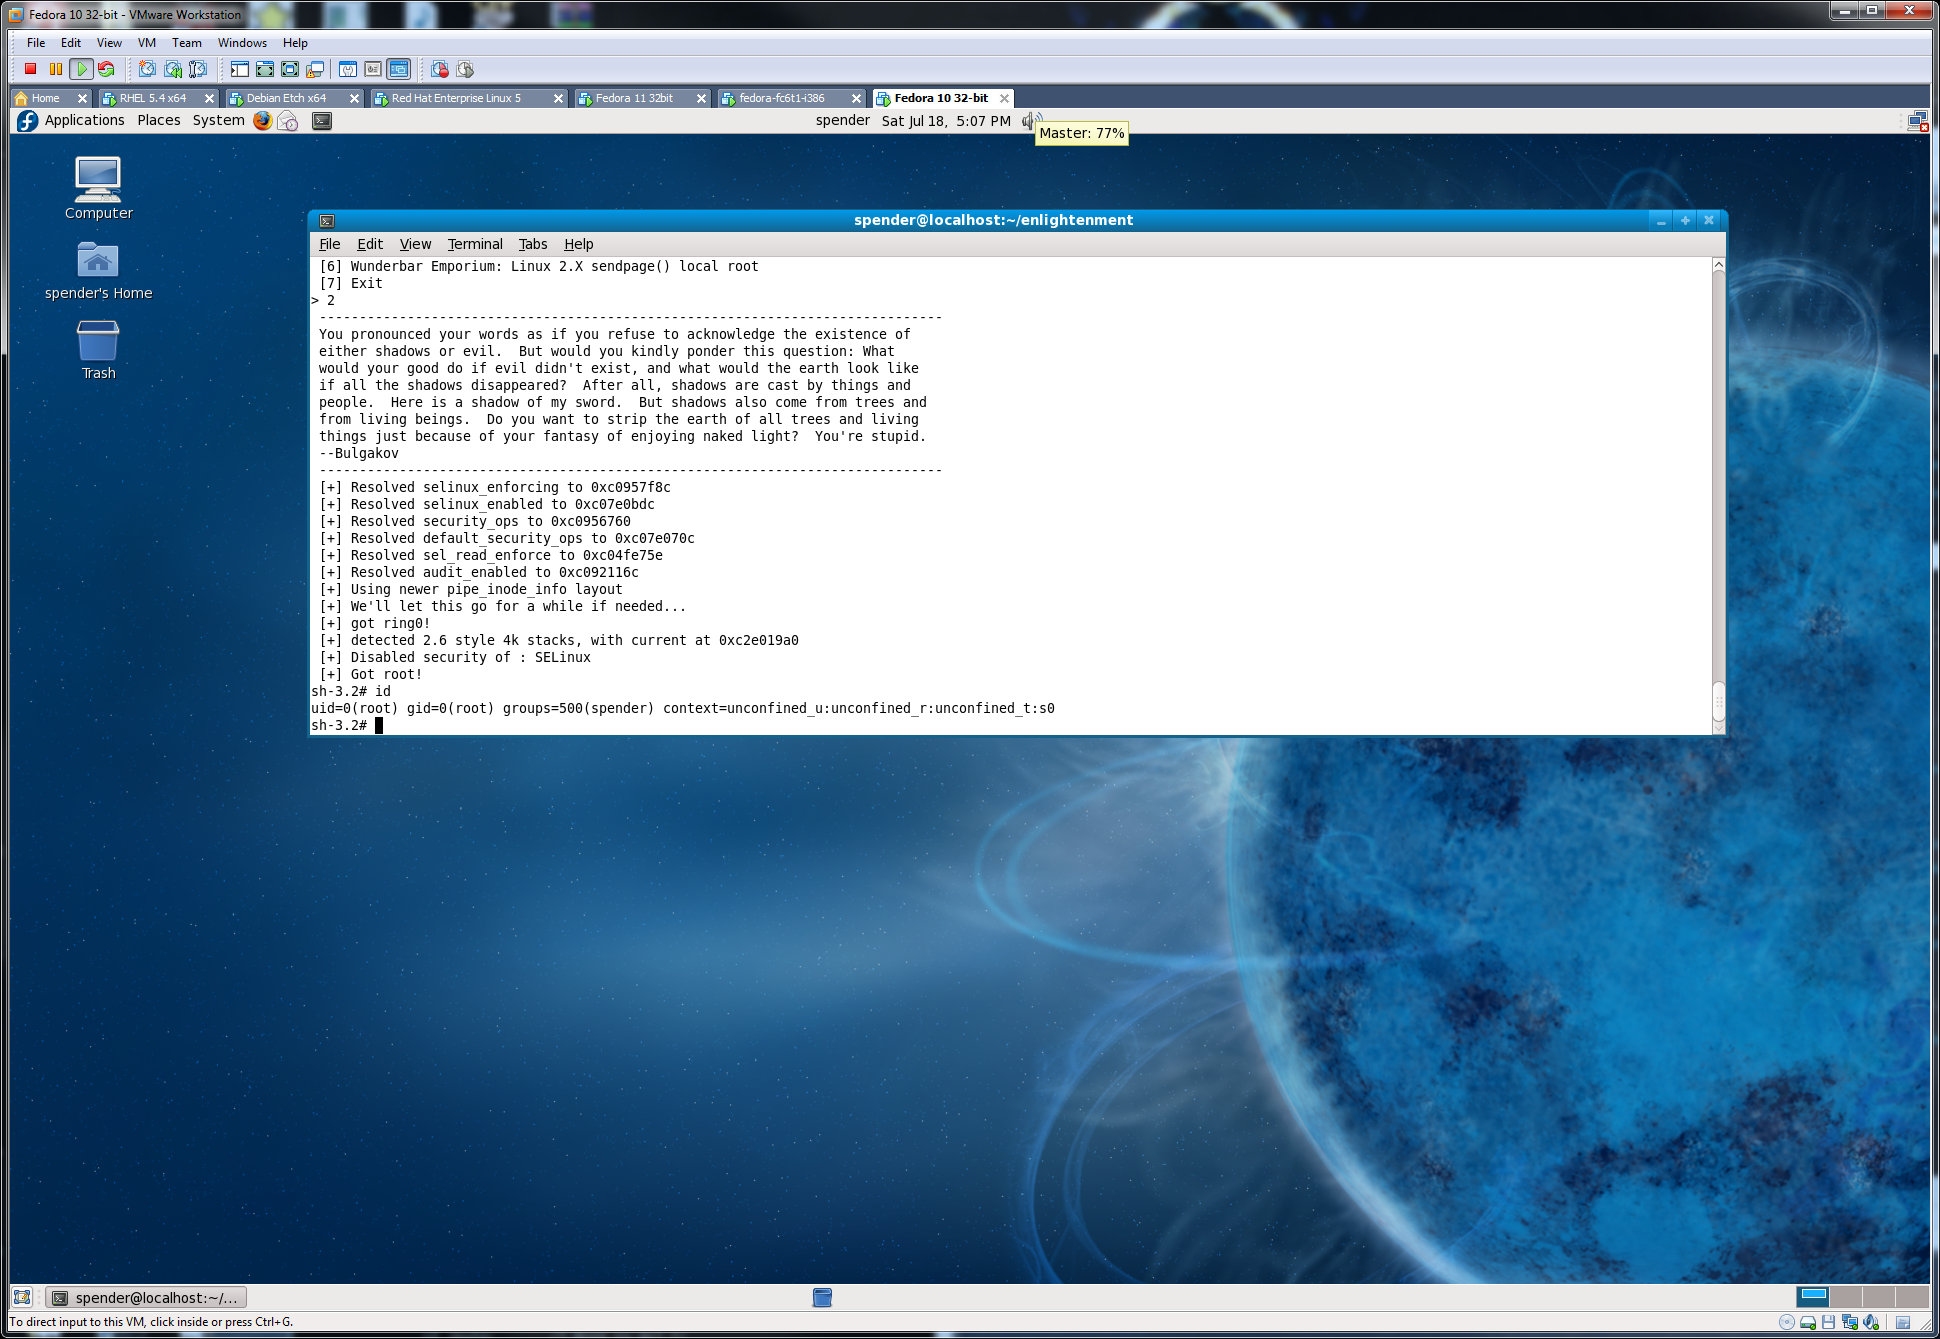Screen dimensions: 1940x1339
Task: Open the Evolution mail launcher icon
Action: point(288,121)
